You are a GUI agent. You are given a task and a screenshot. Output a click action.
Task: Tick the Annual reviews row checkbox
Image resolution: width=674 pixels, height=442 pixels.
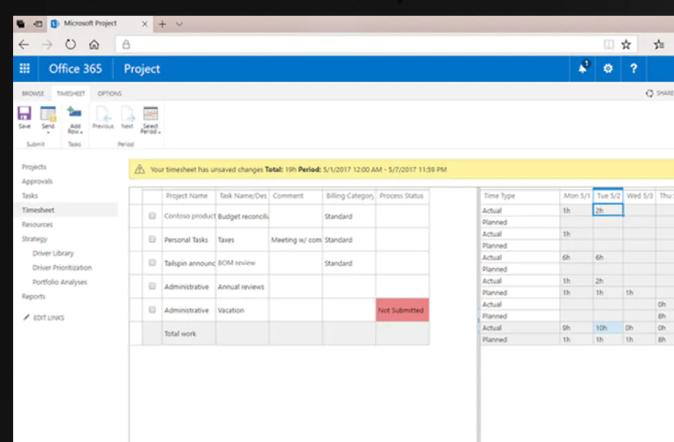[152, 286]
